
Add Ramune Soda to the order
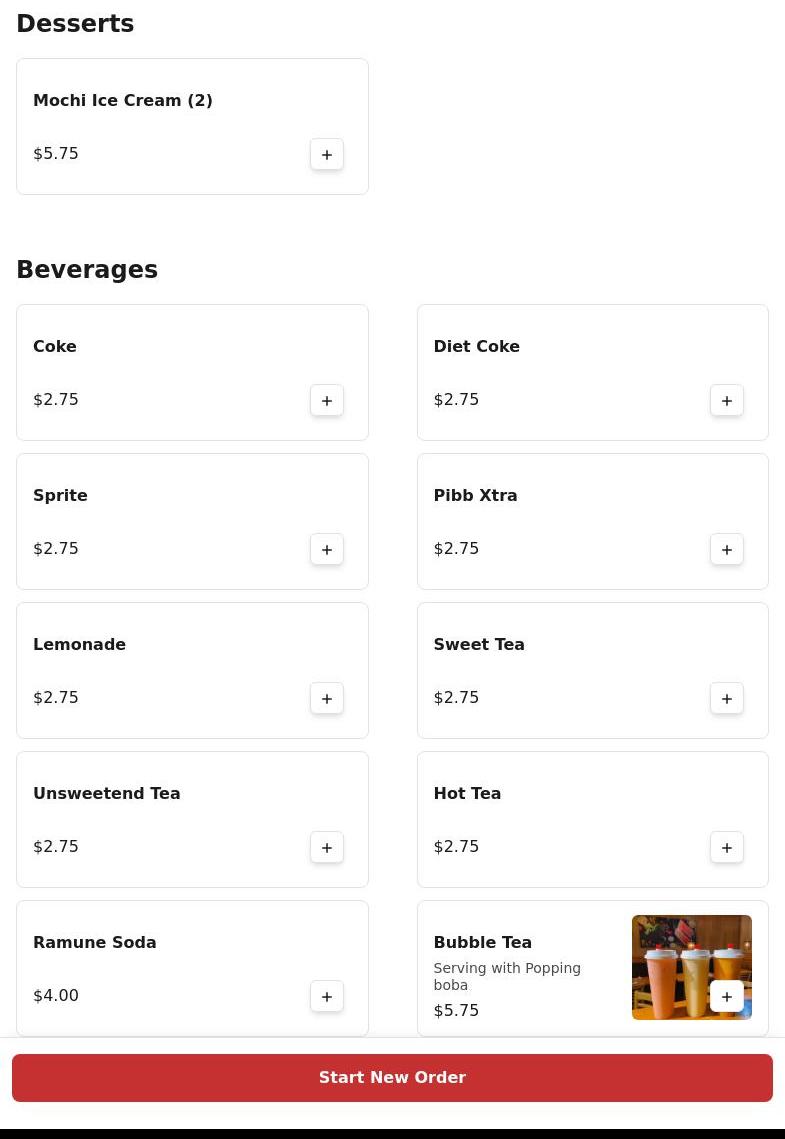(327, 996)
